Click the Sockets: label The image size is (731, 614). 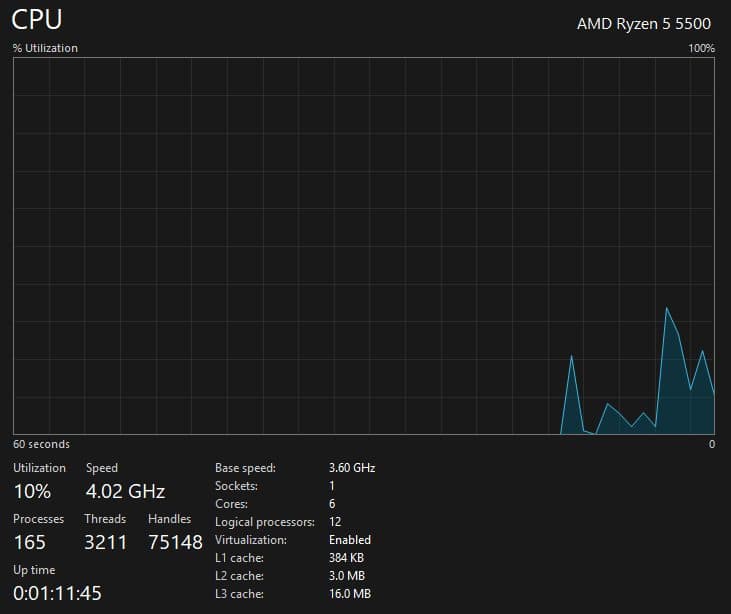point(236,486)
